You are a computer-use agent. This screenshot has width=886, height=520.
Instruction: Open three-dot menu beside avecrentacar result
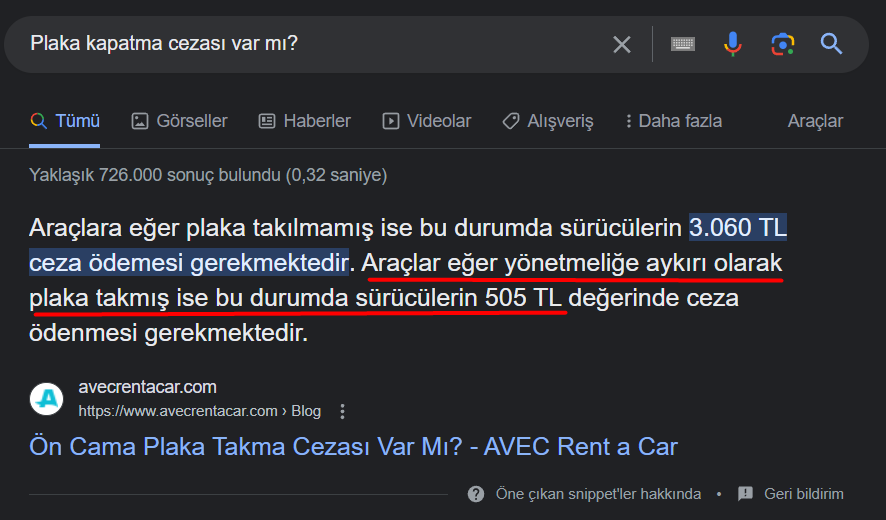tap(343, 411)
